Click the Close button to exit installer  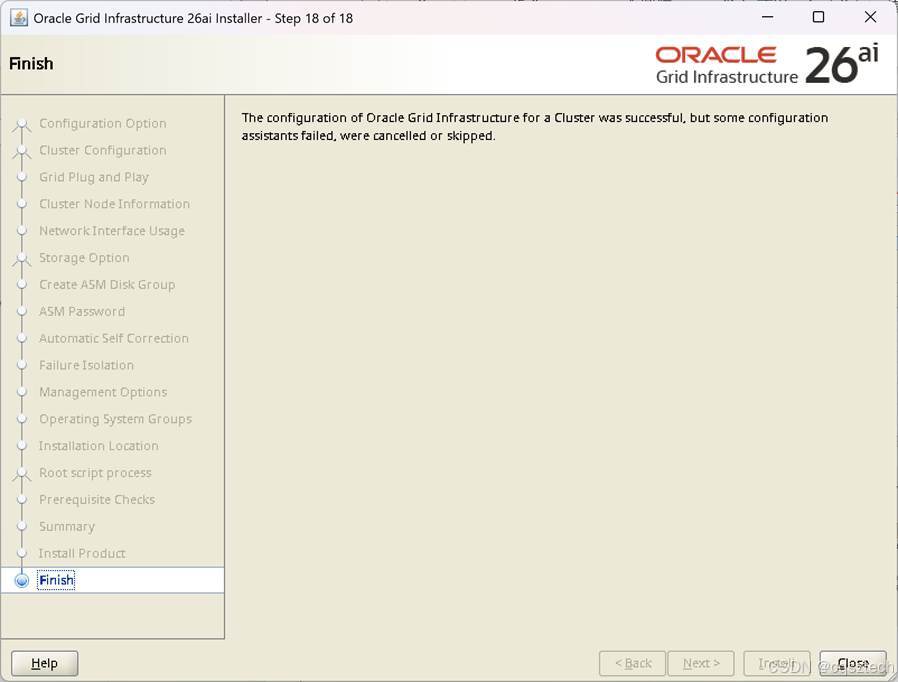click(x=853, y=663)
